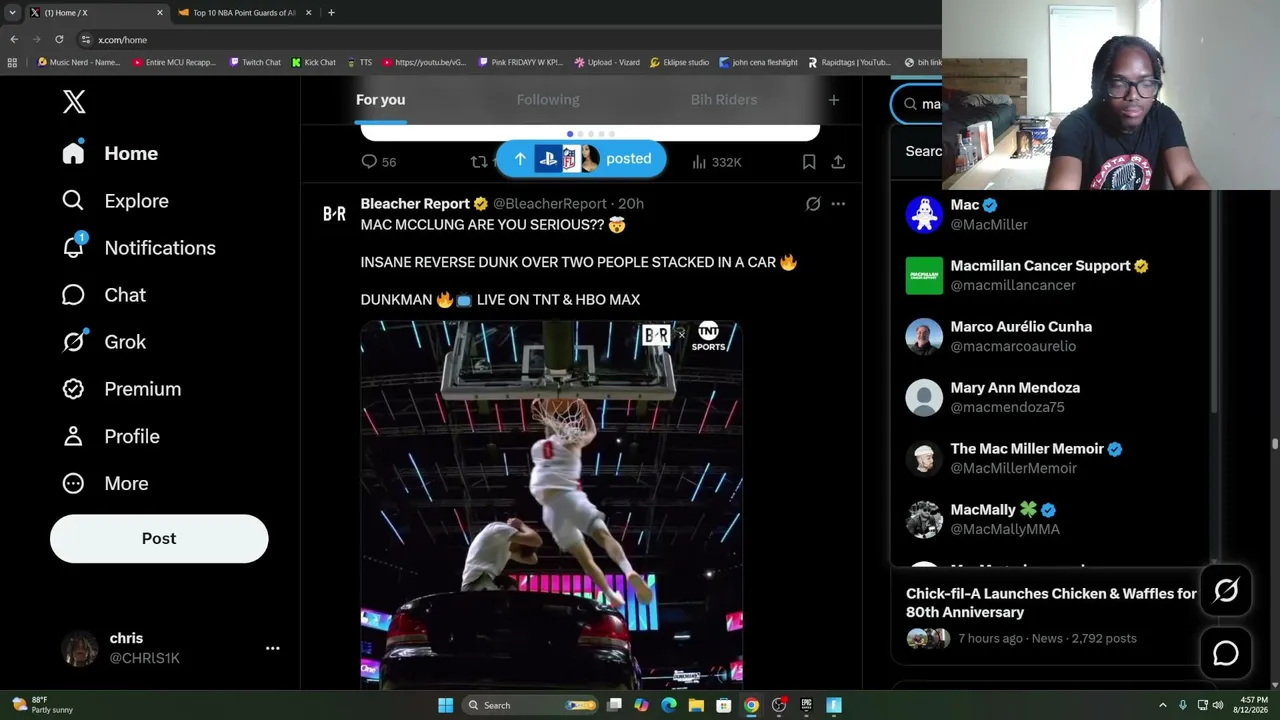Select The Mac Miller Memoir suggestion
The image size is (1280, 720).
pyautogui.click(x=1050, y=459)
